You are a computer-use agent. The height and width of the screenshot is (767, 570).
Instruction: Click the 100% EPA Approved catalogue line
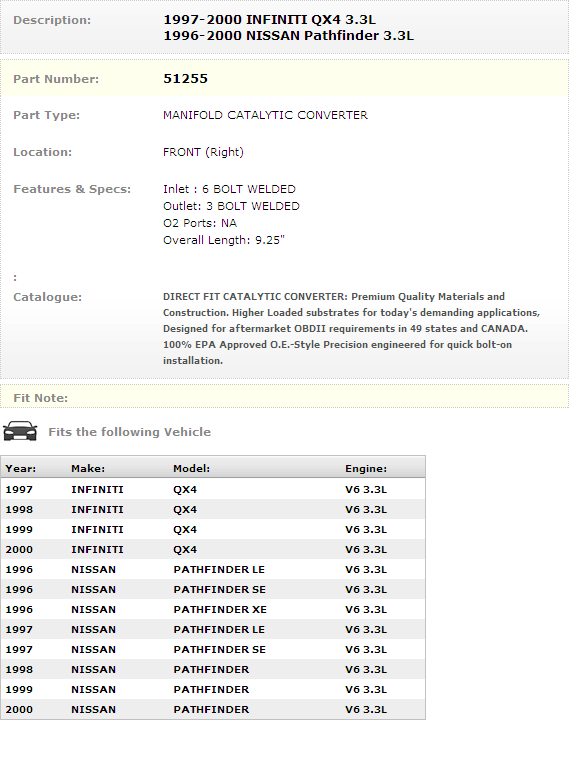(338, 345)
